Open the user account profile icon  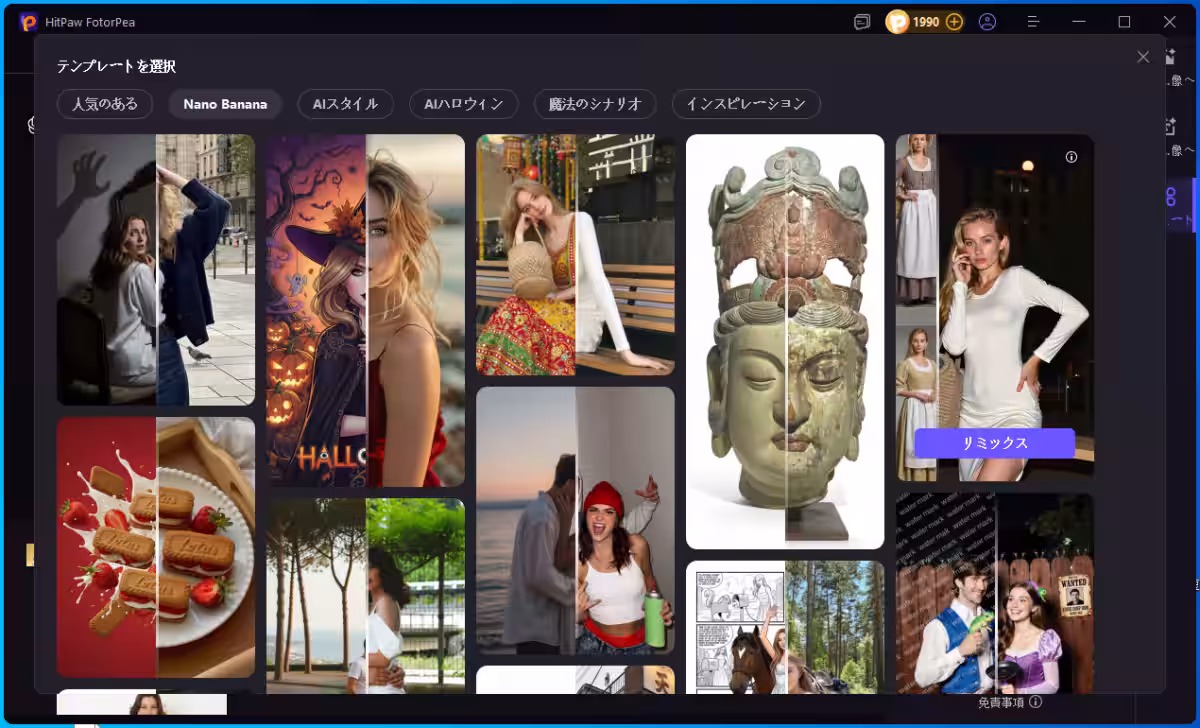tap(987, 21)
